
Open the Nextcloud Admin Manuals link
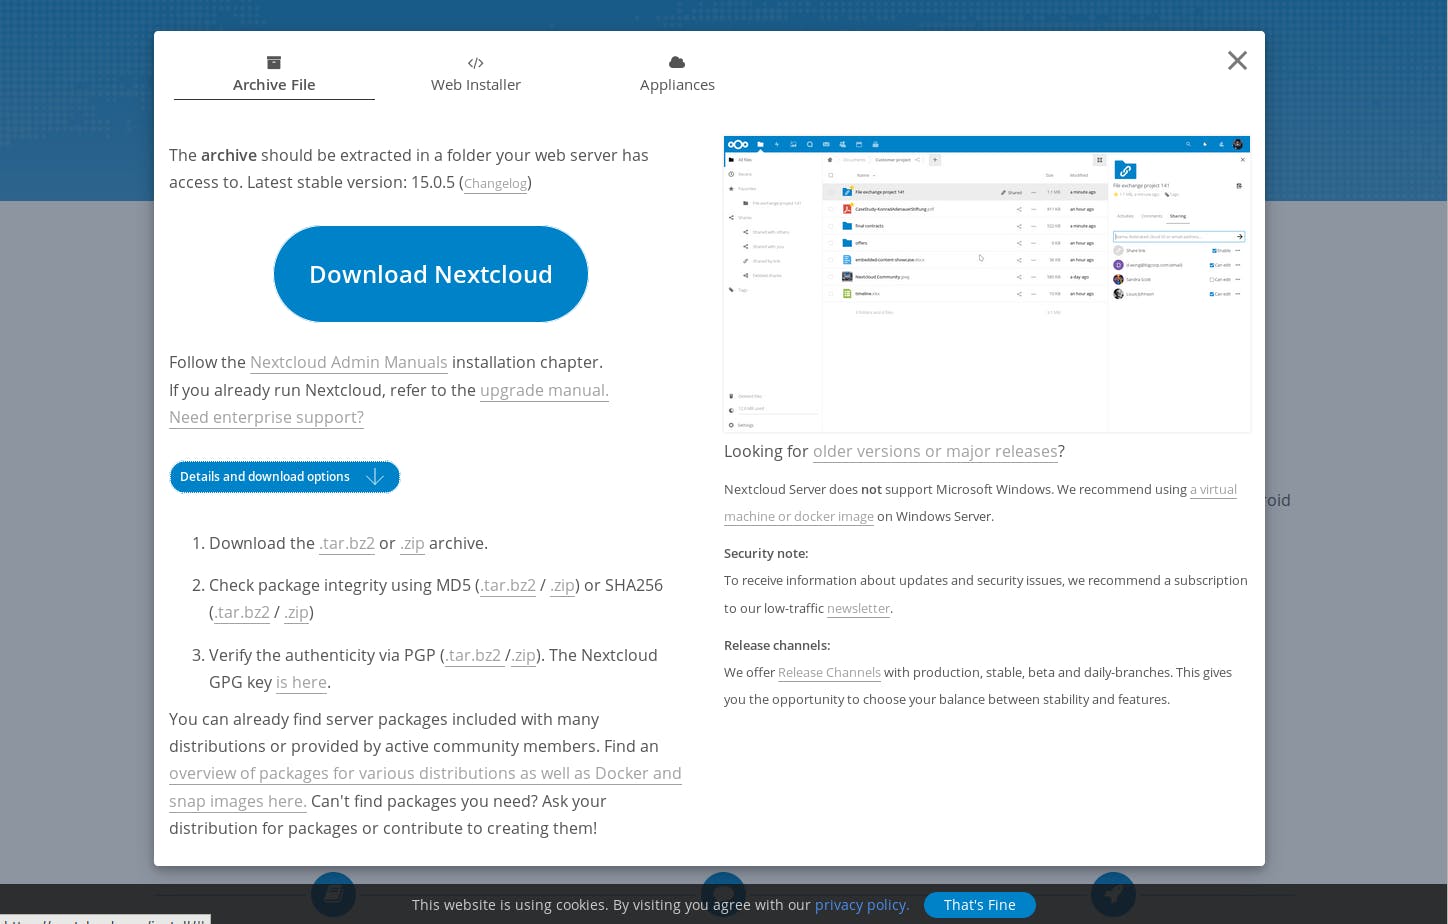click(x=349, y=362)
